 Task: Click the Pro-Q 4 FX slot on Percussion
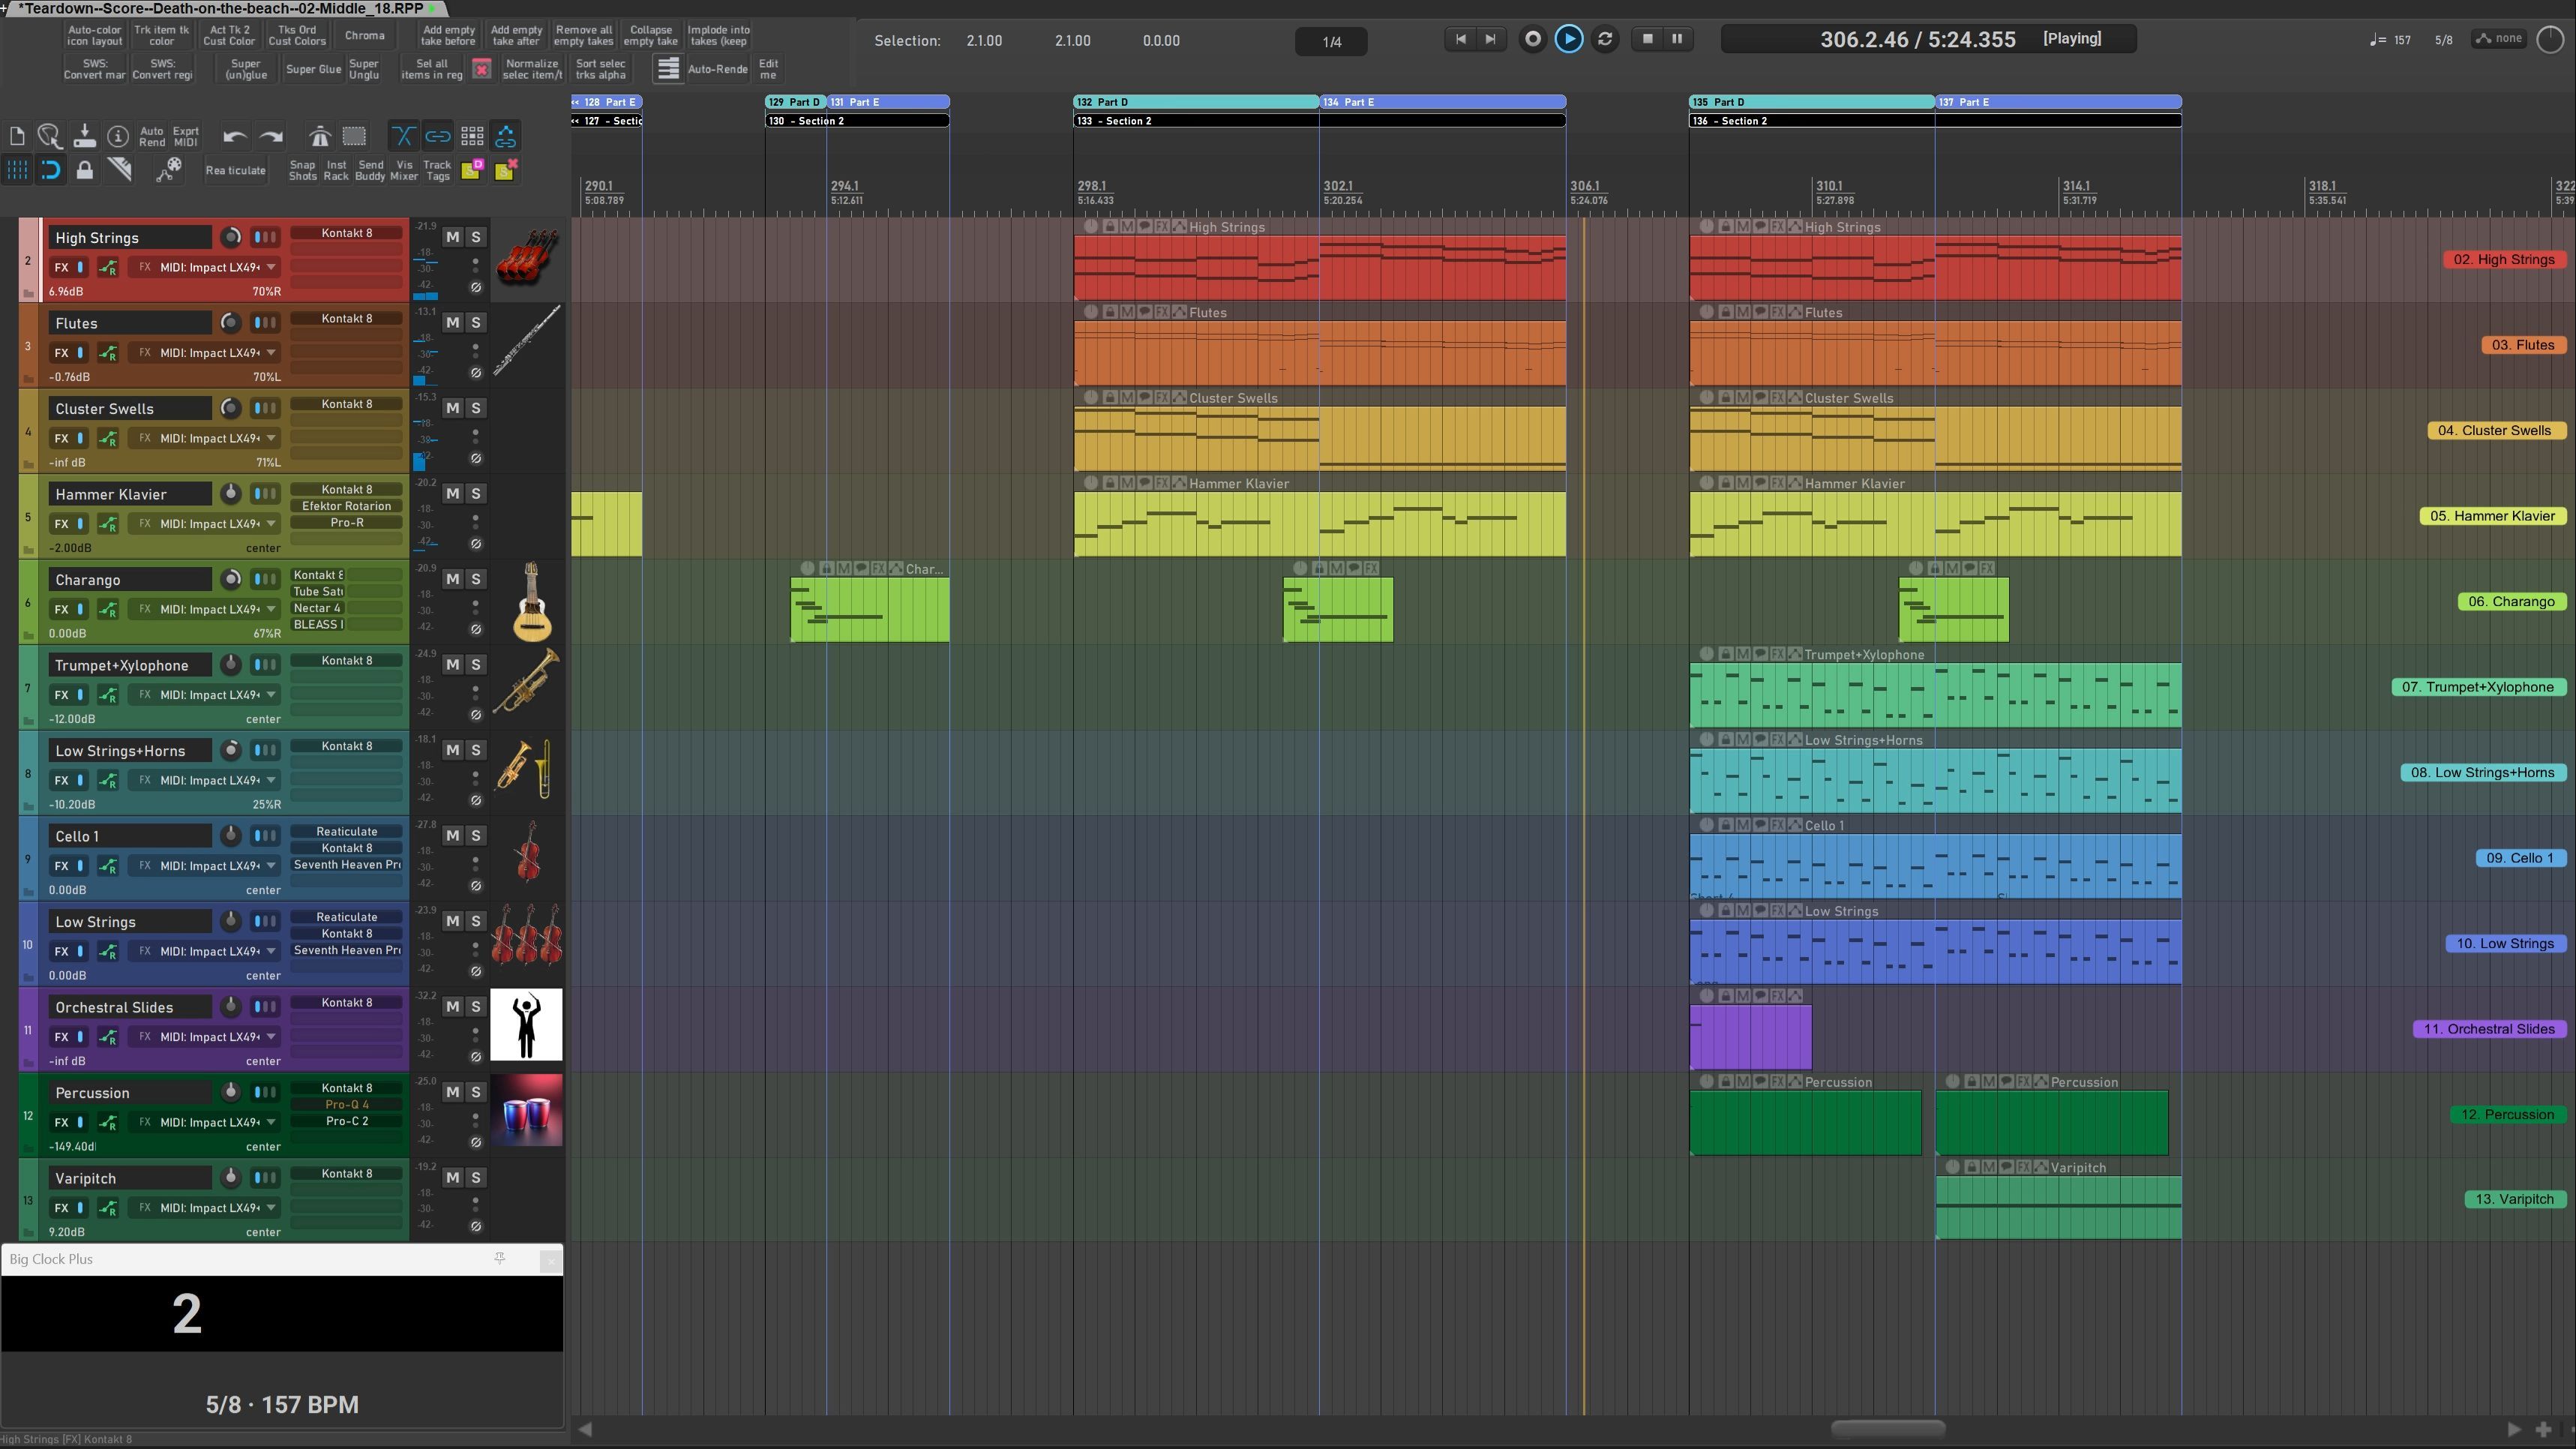tap(347, 1105)
